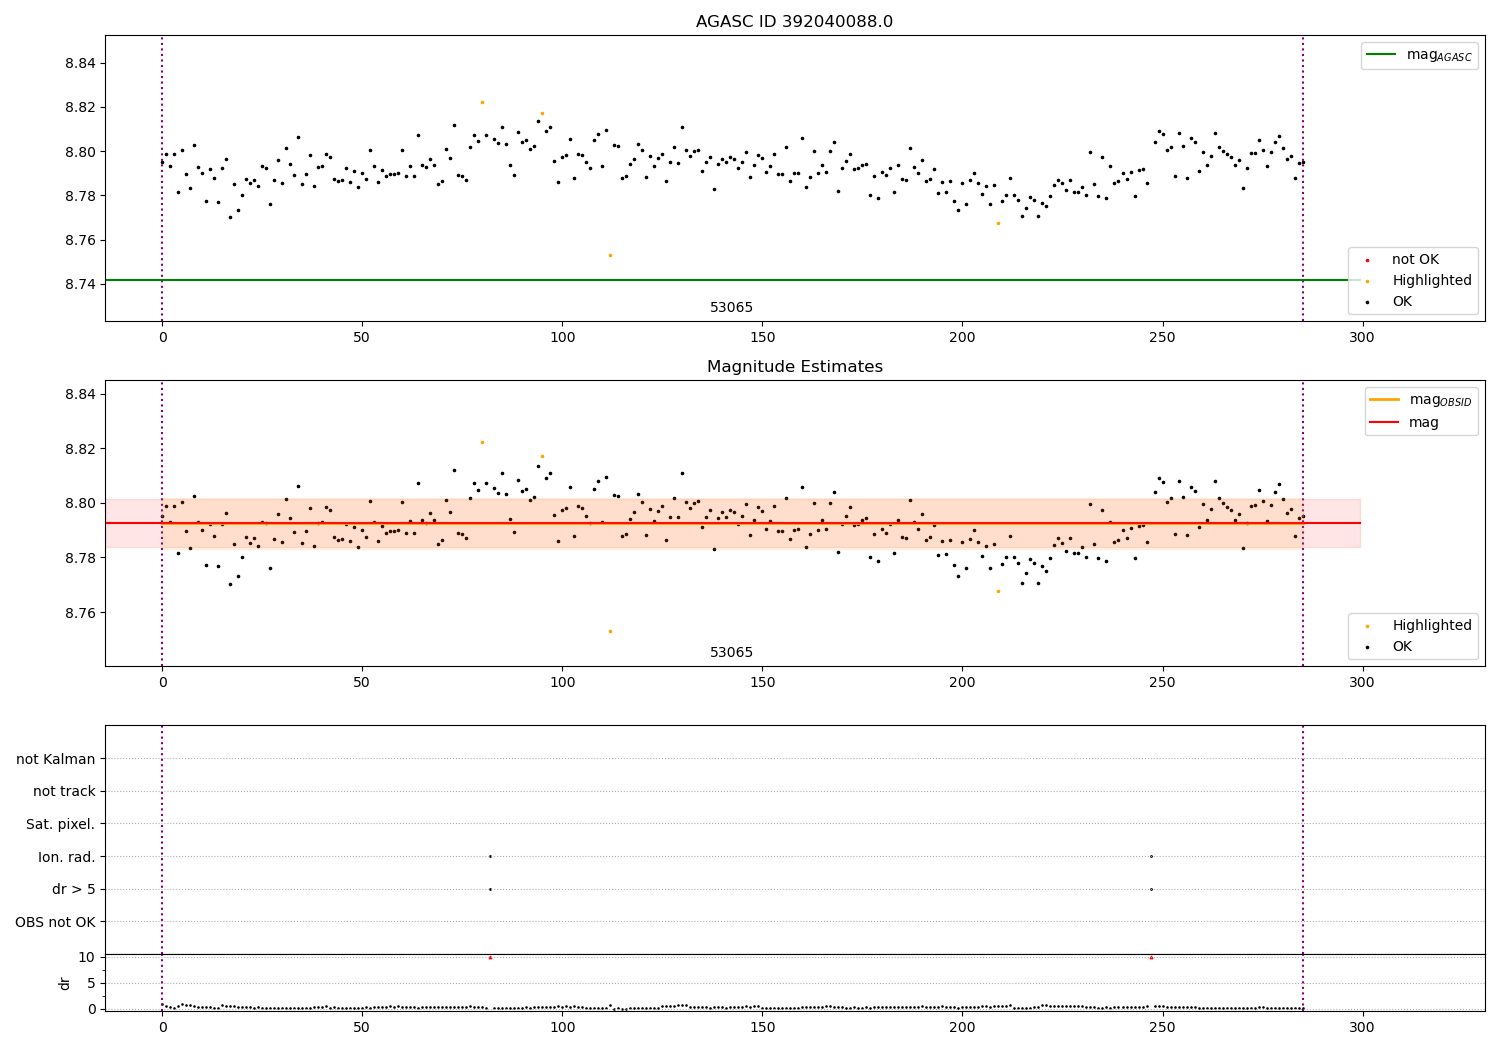Click the '53065' label in the top plot
The width and height of the screenshot is (1500, 1050).
(x=731, y=308)
